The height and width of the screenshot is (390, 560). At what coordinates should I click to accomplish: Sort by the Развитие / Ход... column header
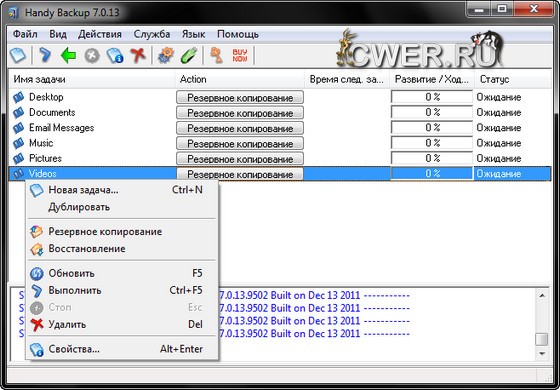pyautogui.click(x=432, y=79)
